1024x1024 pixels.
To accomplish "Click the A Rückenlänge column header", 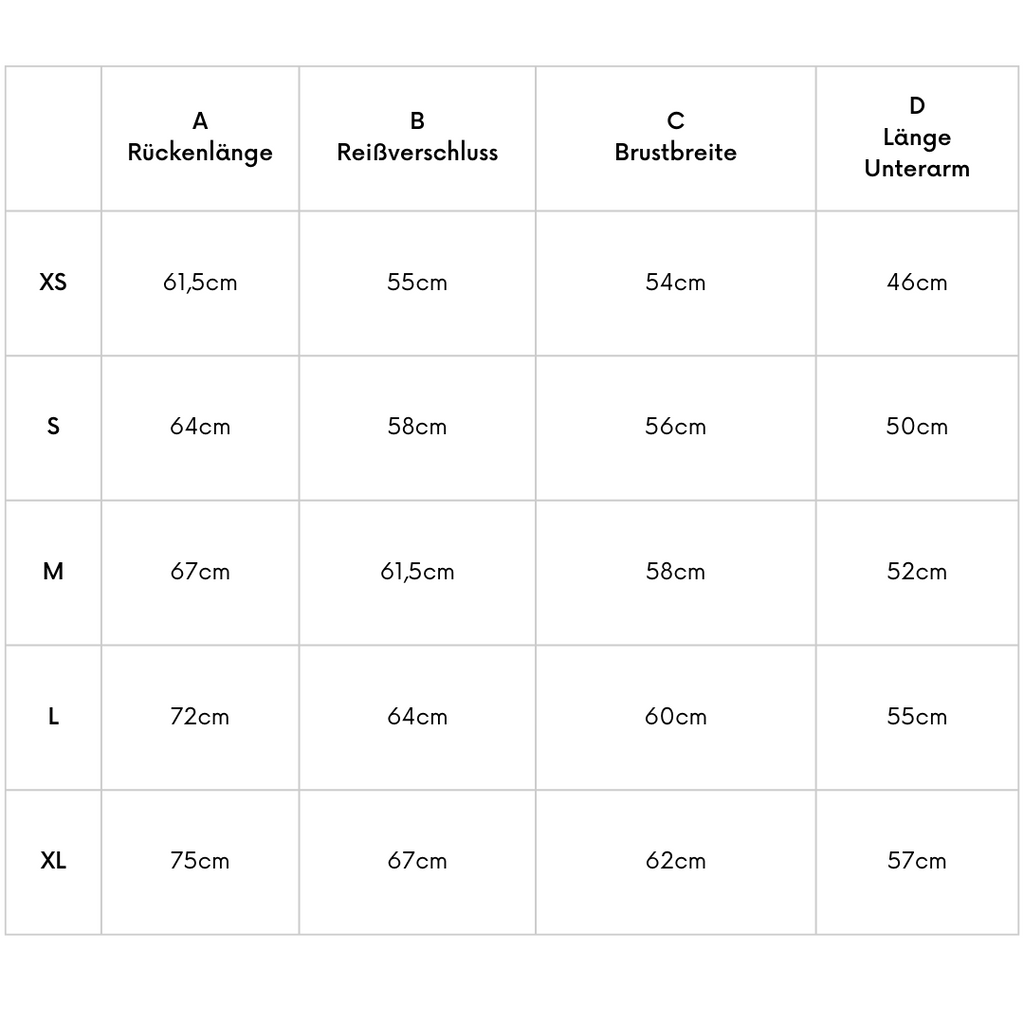I will pos(200,137).
